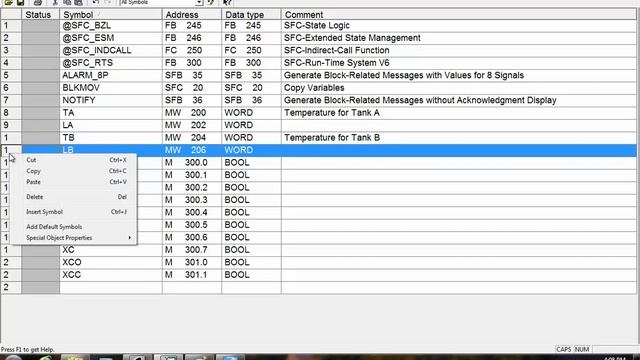Select the XC symbol cell
Viewport: 640px width, 360px height.
[x=111, y=250]
